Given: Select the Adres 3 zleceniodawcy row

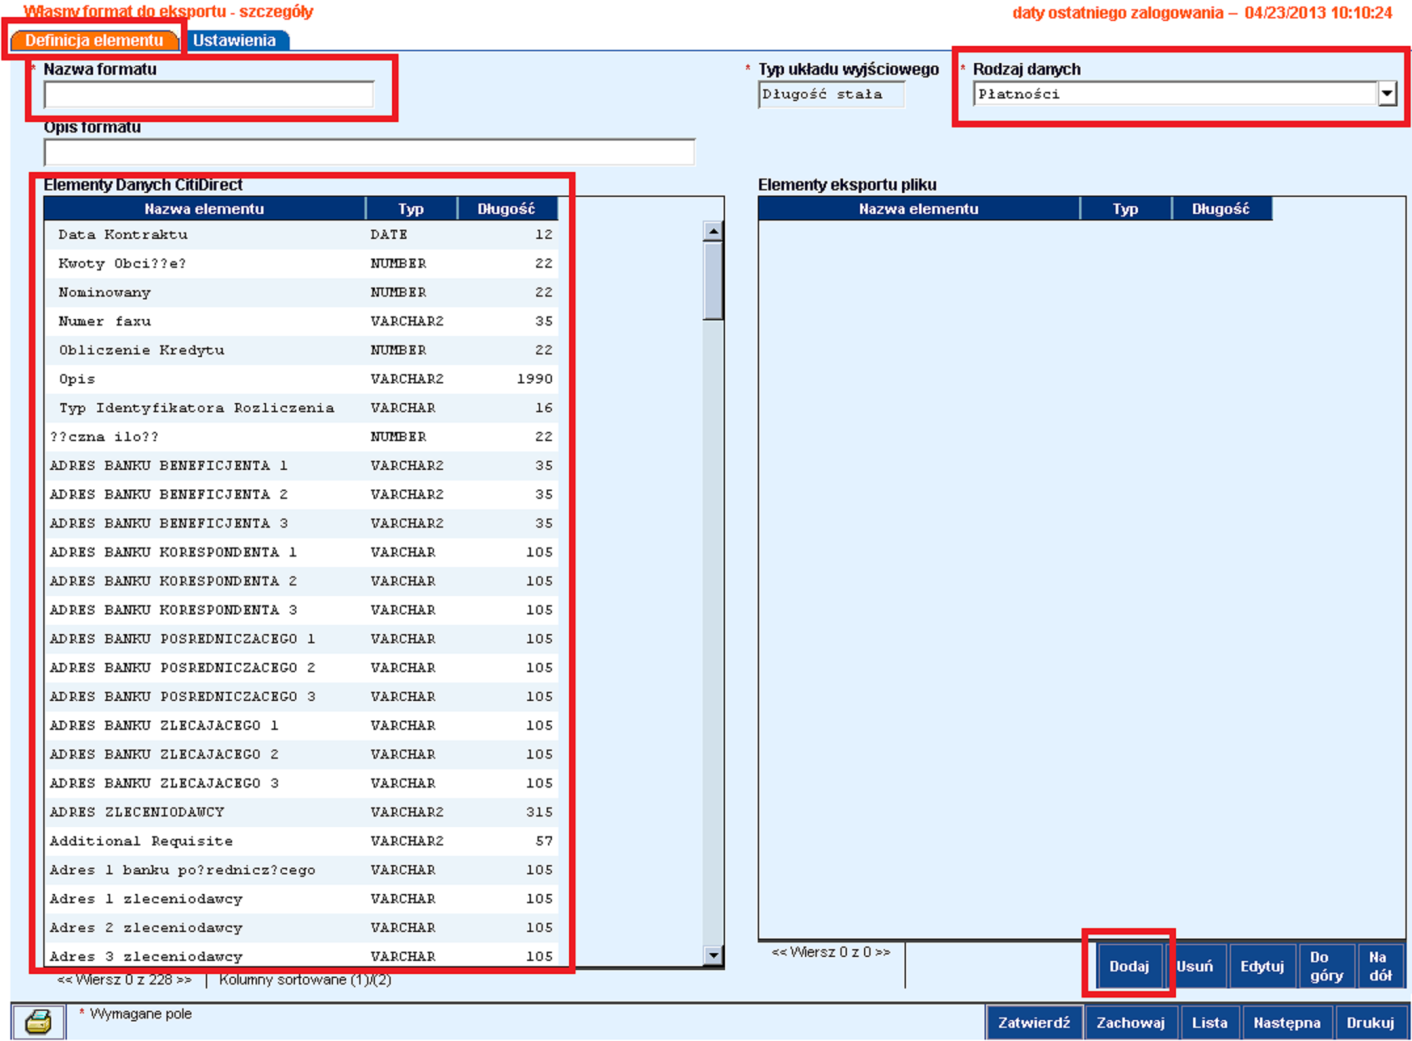Looking at the screenshot, I should tap(301, 956).
